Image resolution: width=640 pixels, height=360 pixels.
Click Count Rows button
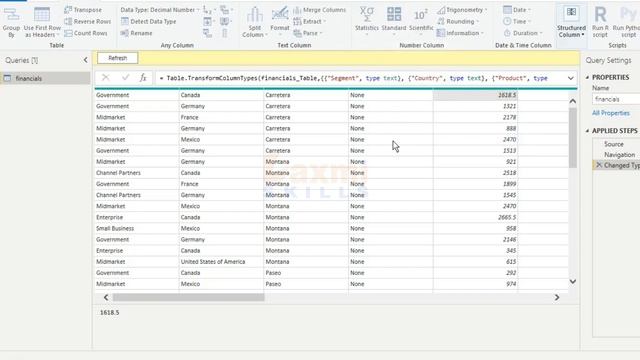(x=86, y=33)
